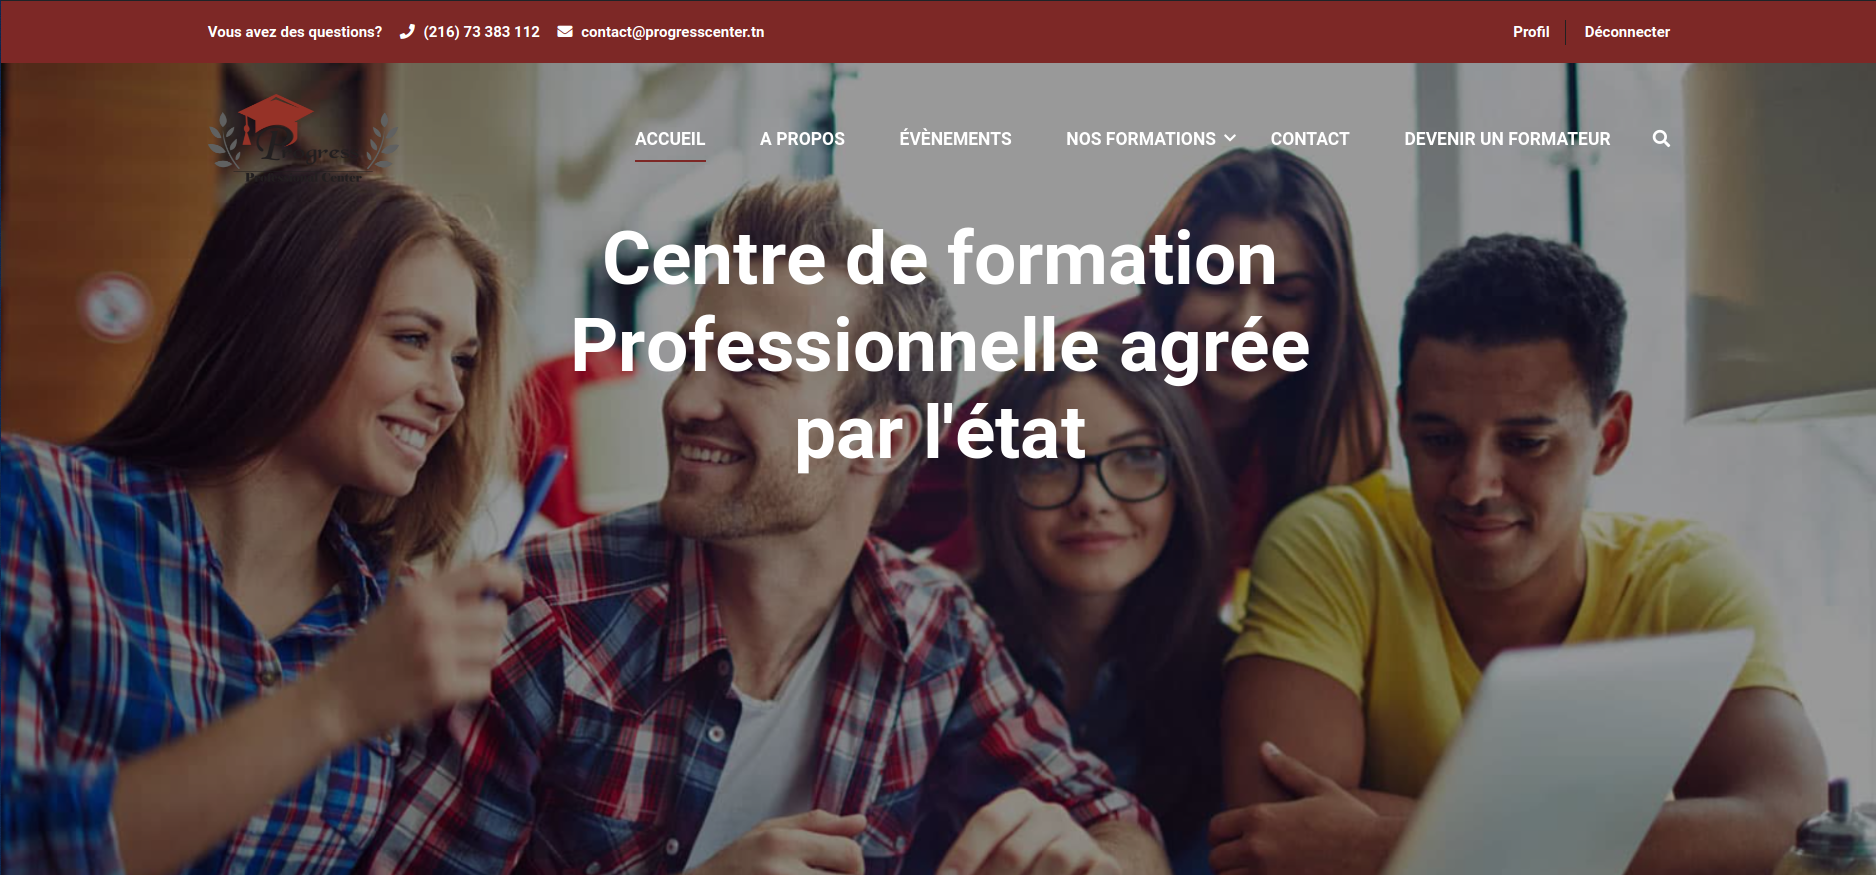Click the 'par l'état' heading line
1876x875 pixels.
940,433
